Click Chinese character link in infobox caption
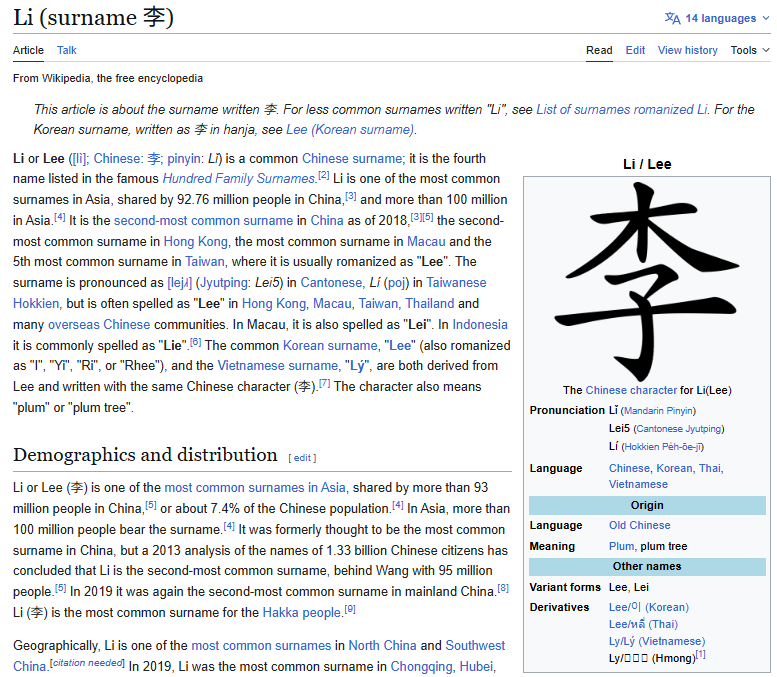The height and width of the screenshot is (677, 777). pyautogui.click(x=631, y=391)
